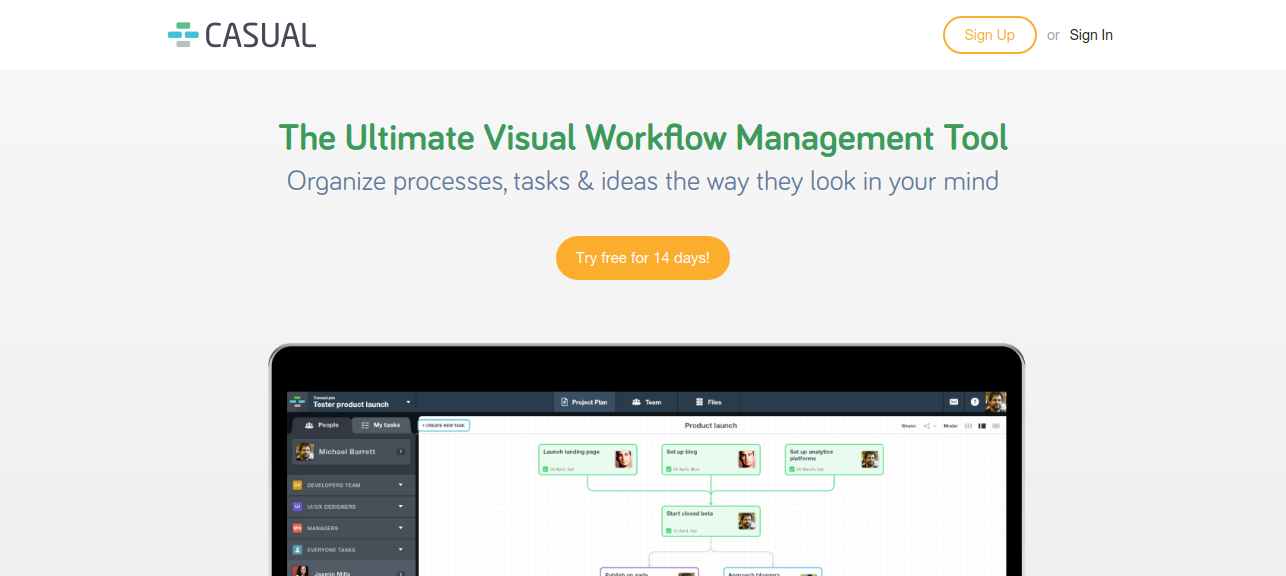Screen dimensions: 1286x576
Task: Expand the Everyone Tasks group arrow
Action: tap(401, 549)
